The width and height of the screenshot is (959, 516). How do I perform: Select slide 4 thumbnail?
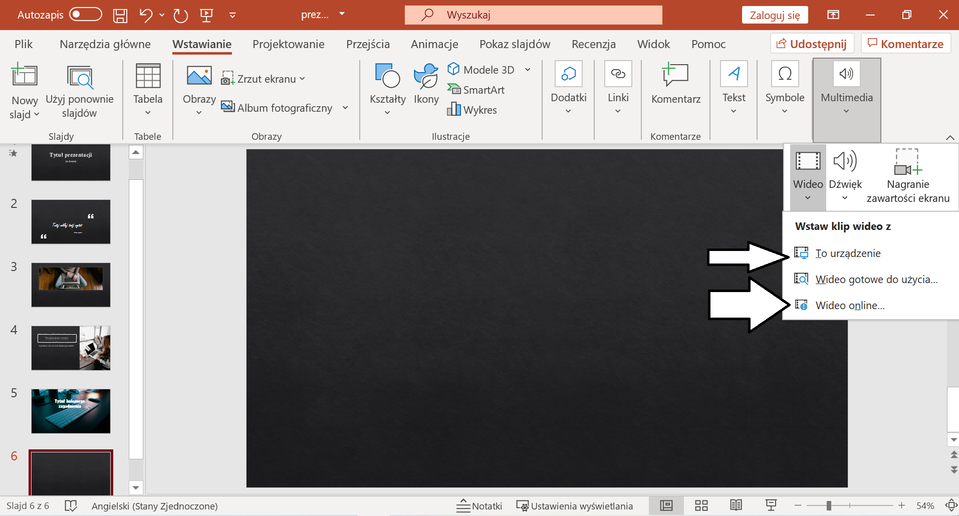71,347
